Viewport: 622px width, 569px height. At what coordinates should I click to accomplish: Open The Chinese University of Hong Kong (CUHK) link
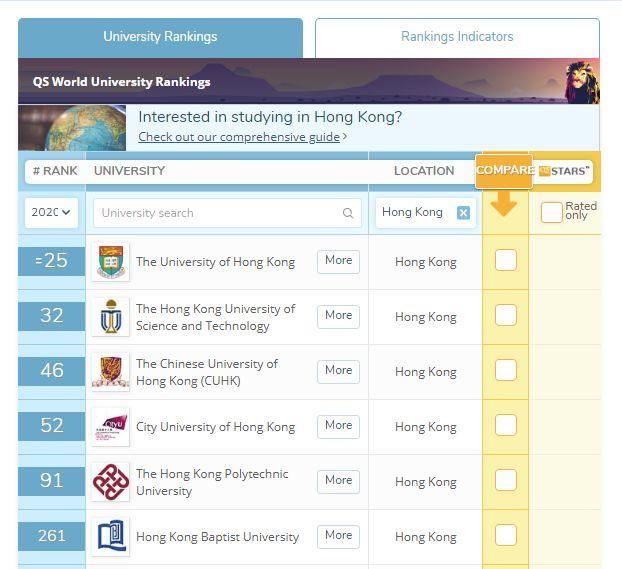[x=207, y=372]
